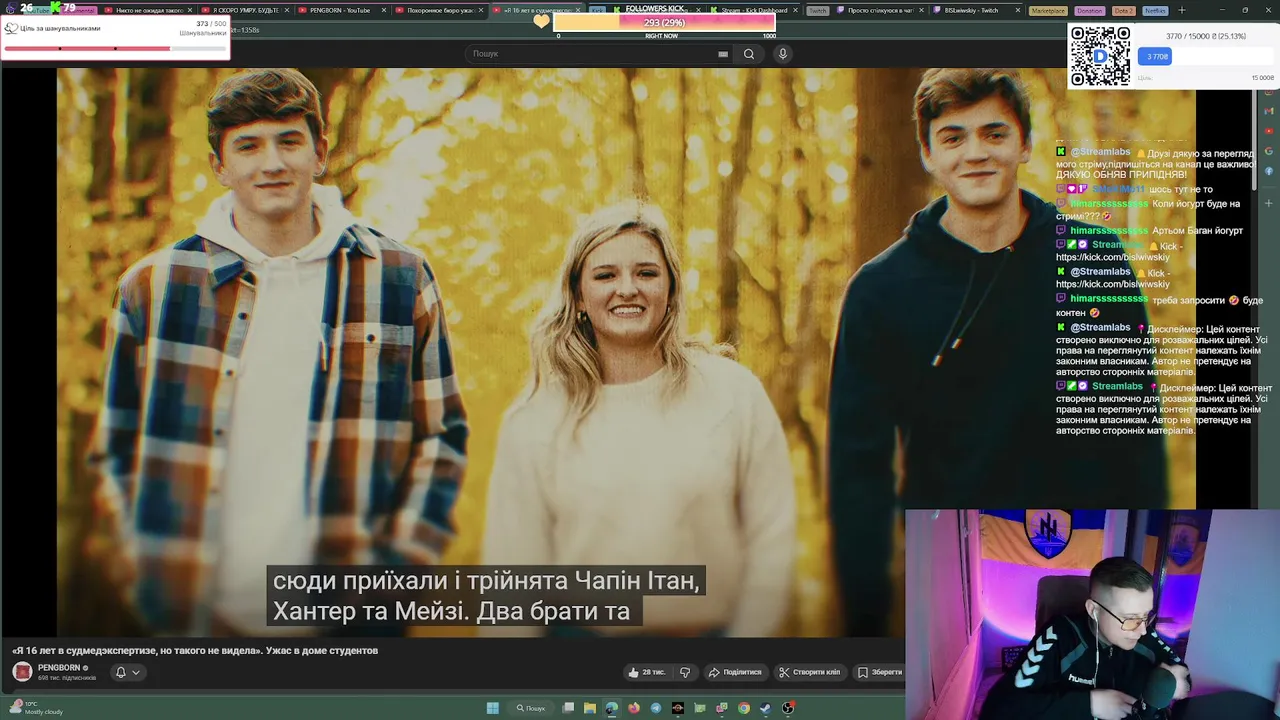Open the Marketplace bookmark

click(1049, 10)
